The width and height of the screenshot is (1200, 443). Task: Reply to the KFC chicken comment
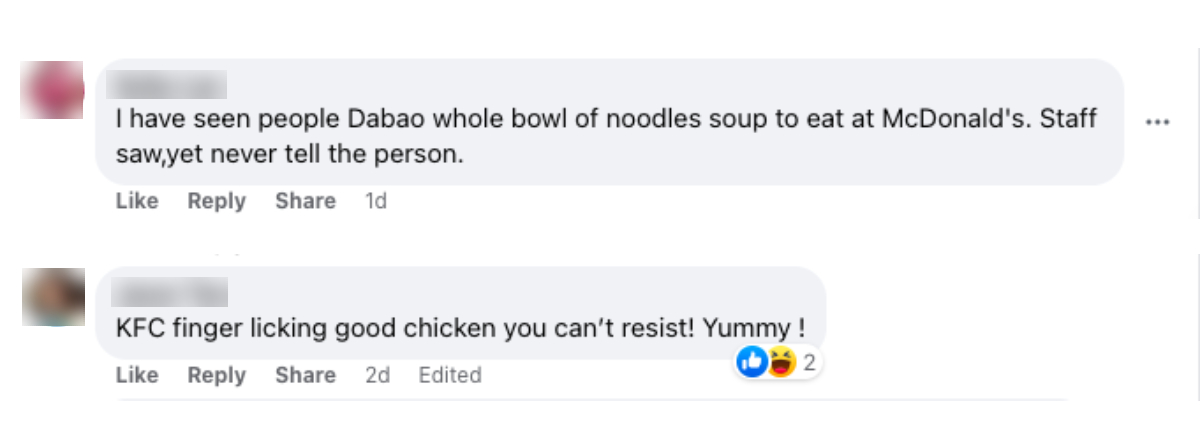216,375
